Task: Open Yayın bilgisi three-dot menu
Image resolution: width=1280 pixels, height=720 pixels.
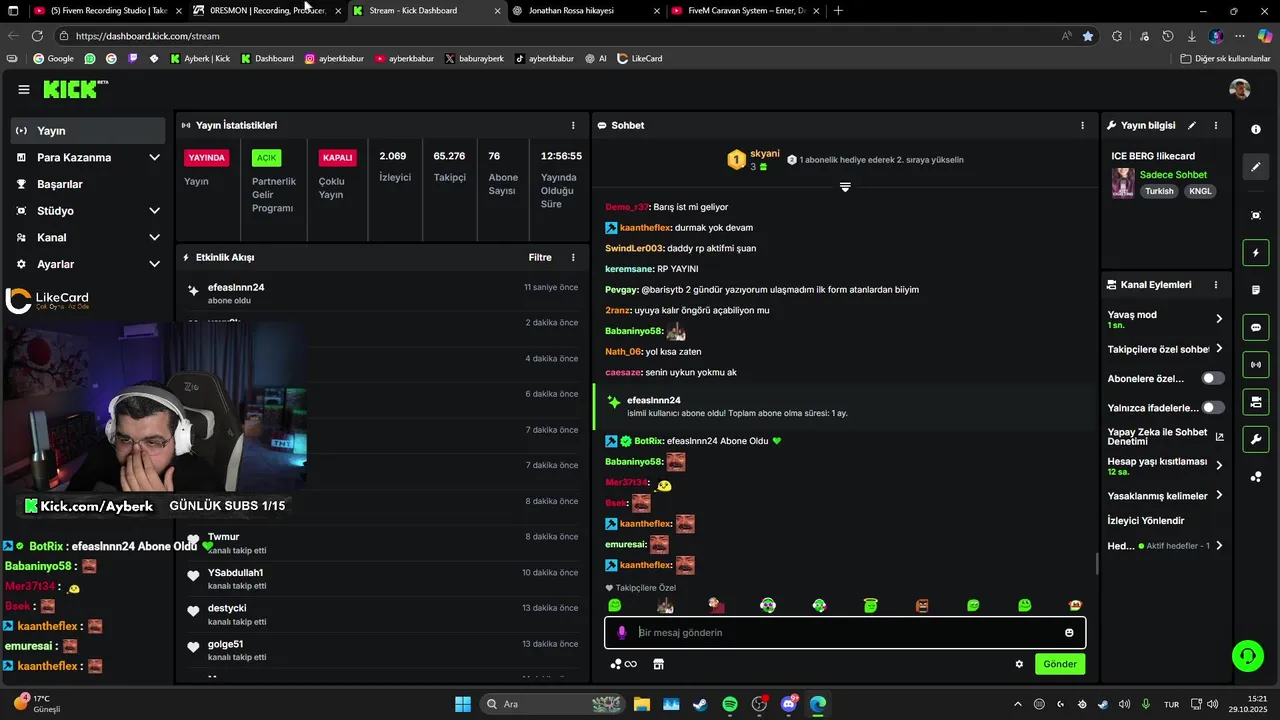Action: (1216, 126)
